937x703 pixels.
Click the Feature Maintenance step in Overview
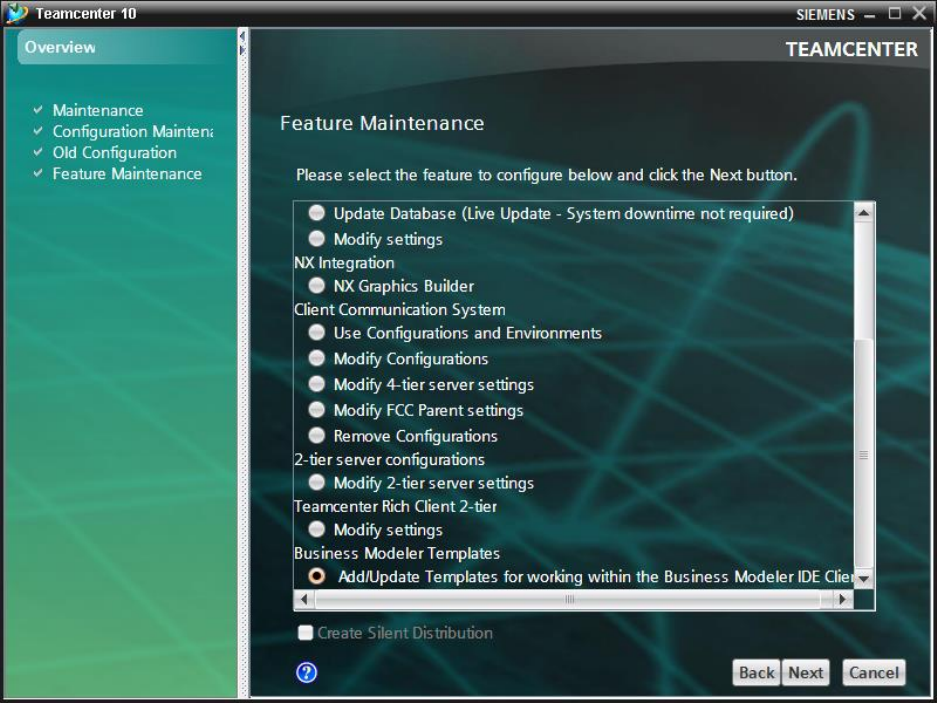coord(127,173)
